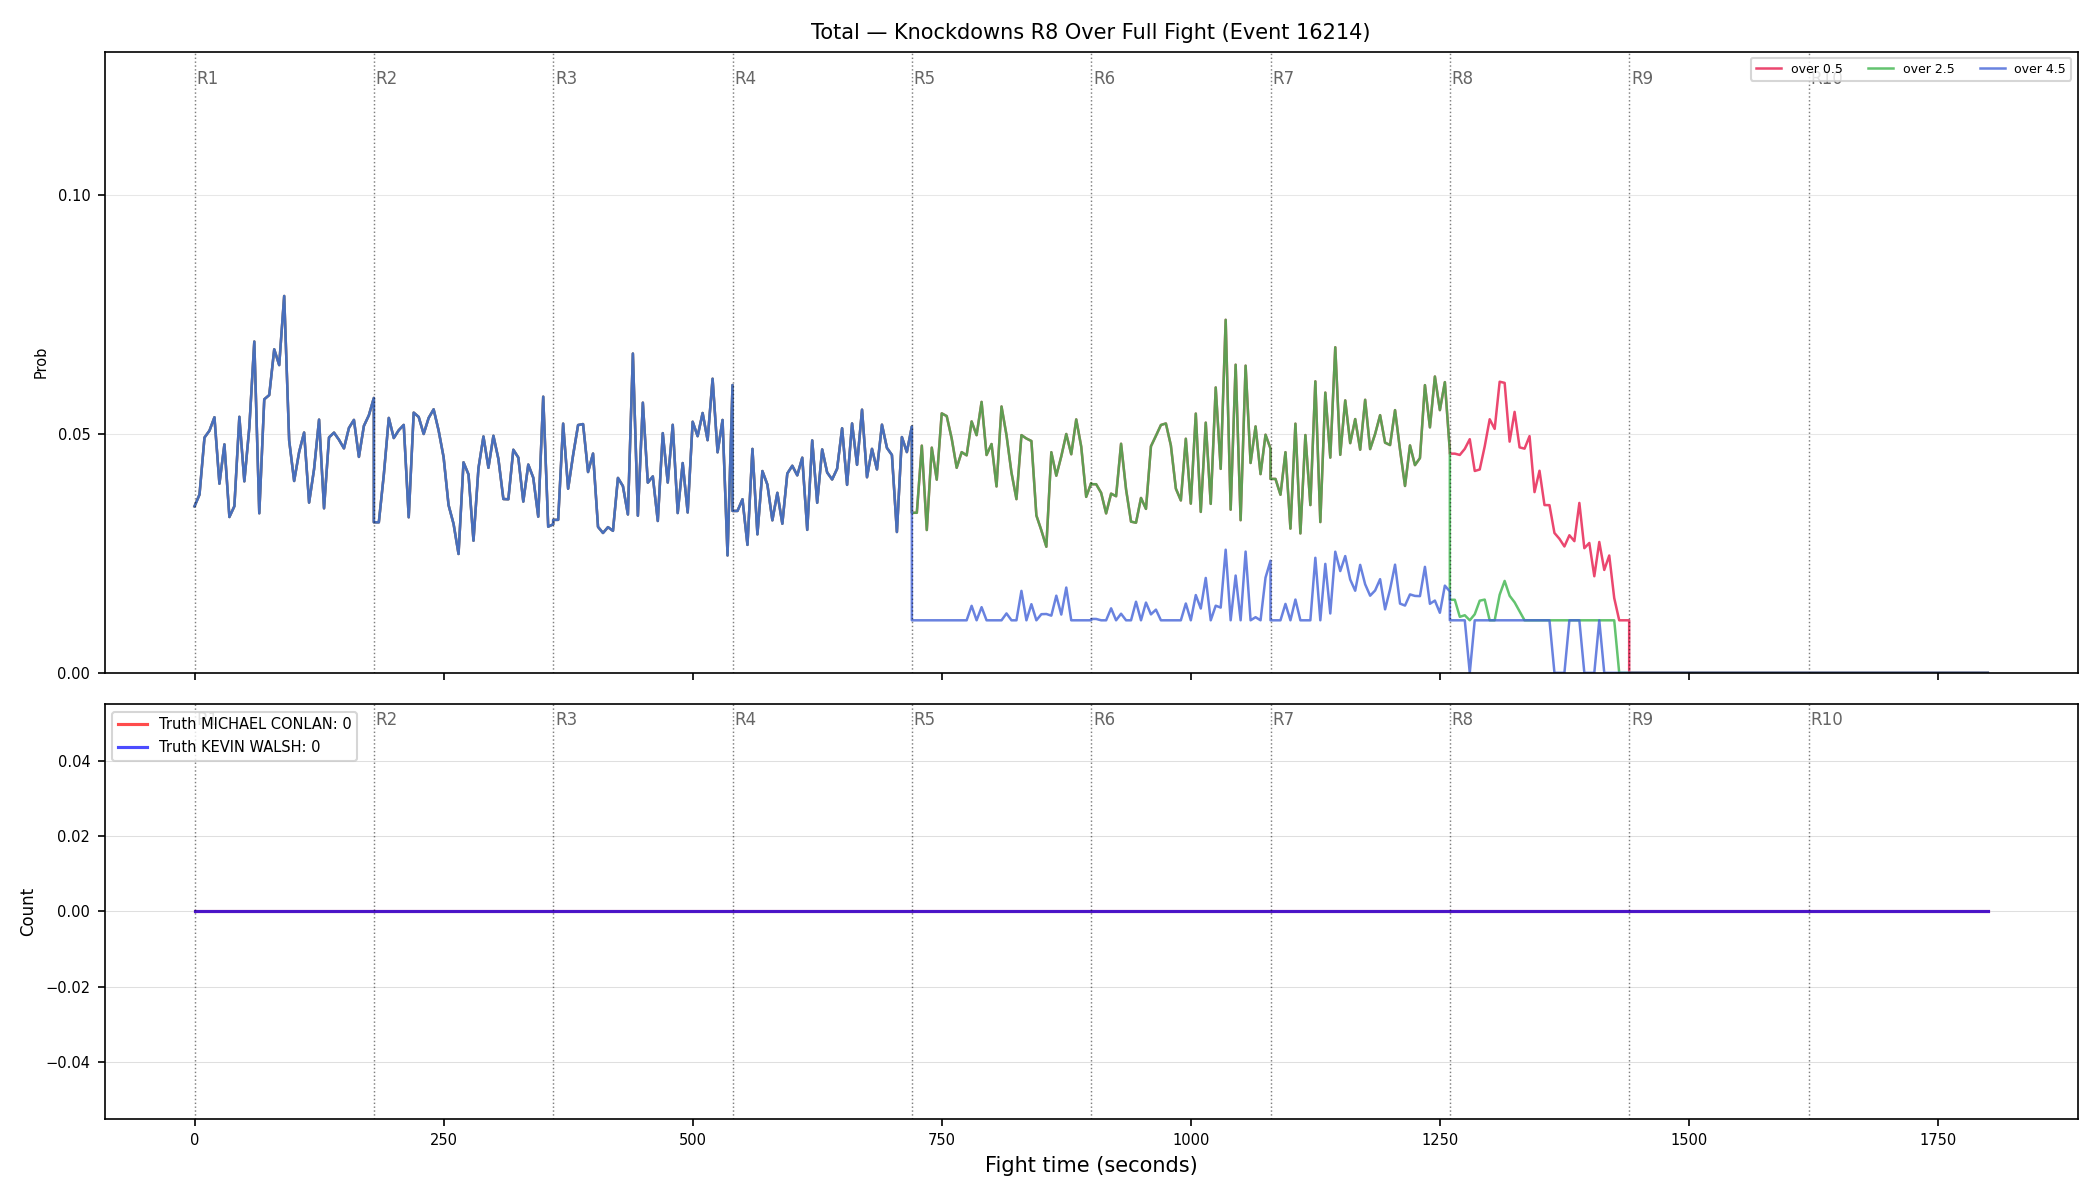Click the 1000 tick on the fight time axis

point(1191,1139)
